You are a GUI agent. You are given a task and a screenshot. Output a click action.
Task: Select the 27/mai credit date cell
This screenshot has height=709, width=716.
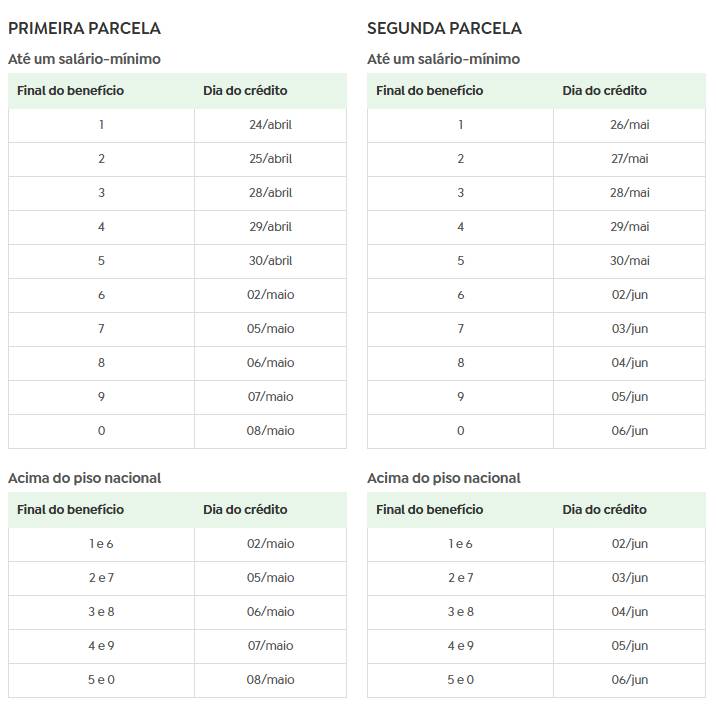click(x=630, y=159)
